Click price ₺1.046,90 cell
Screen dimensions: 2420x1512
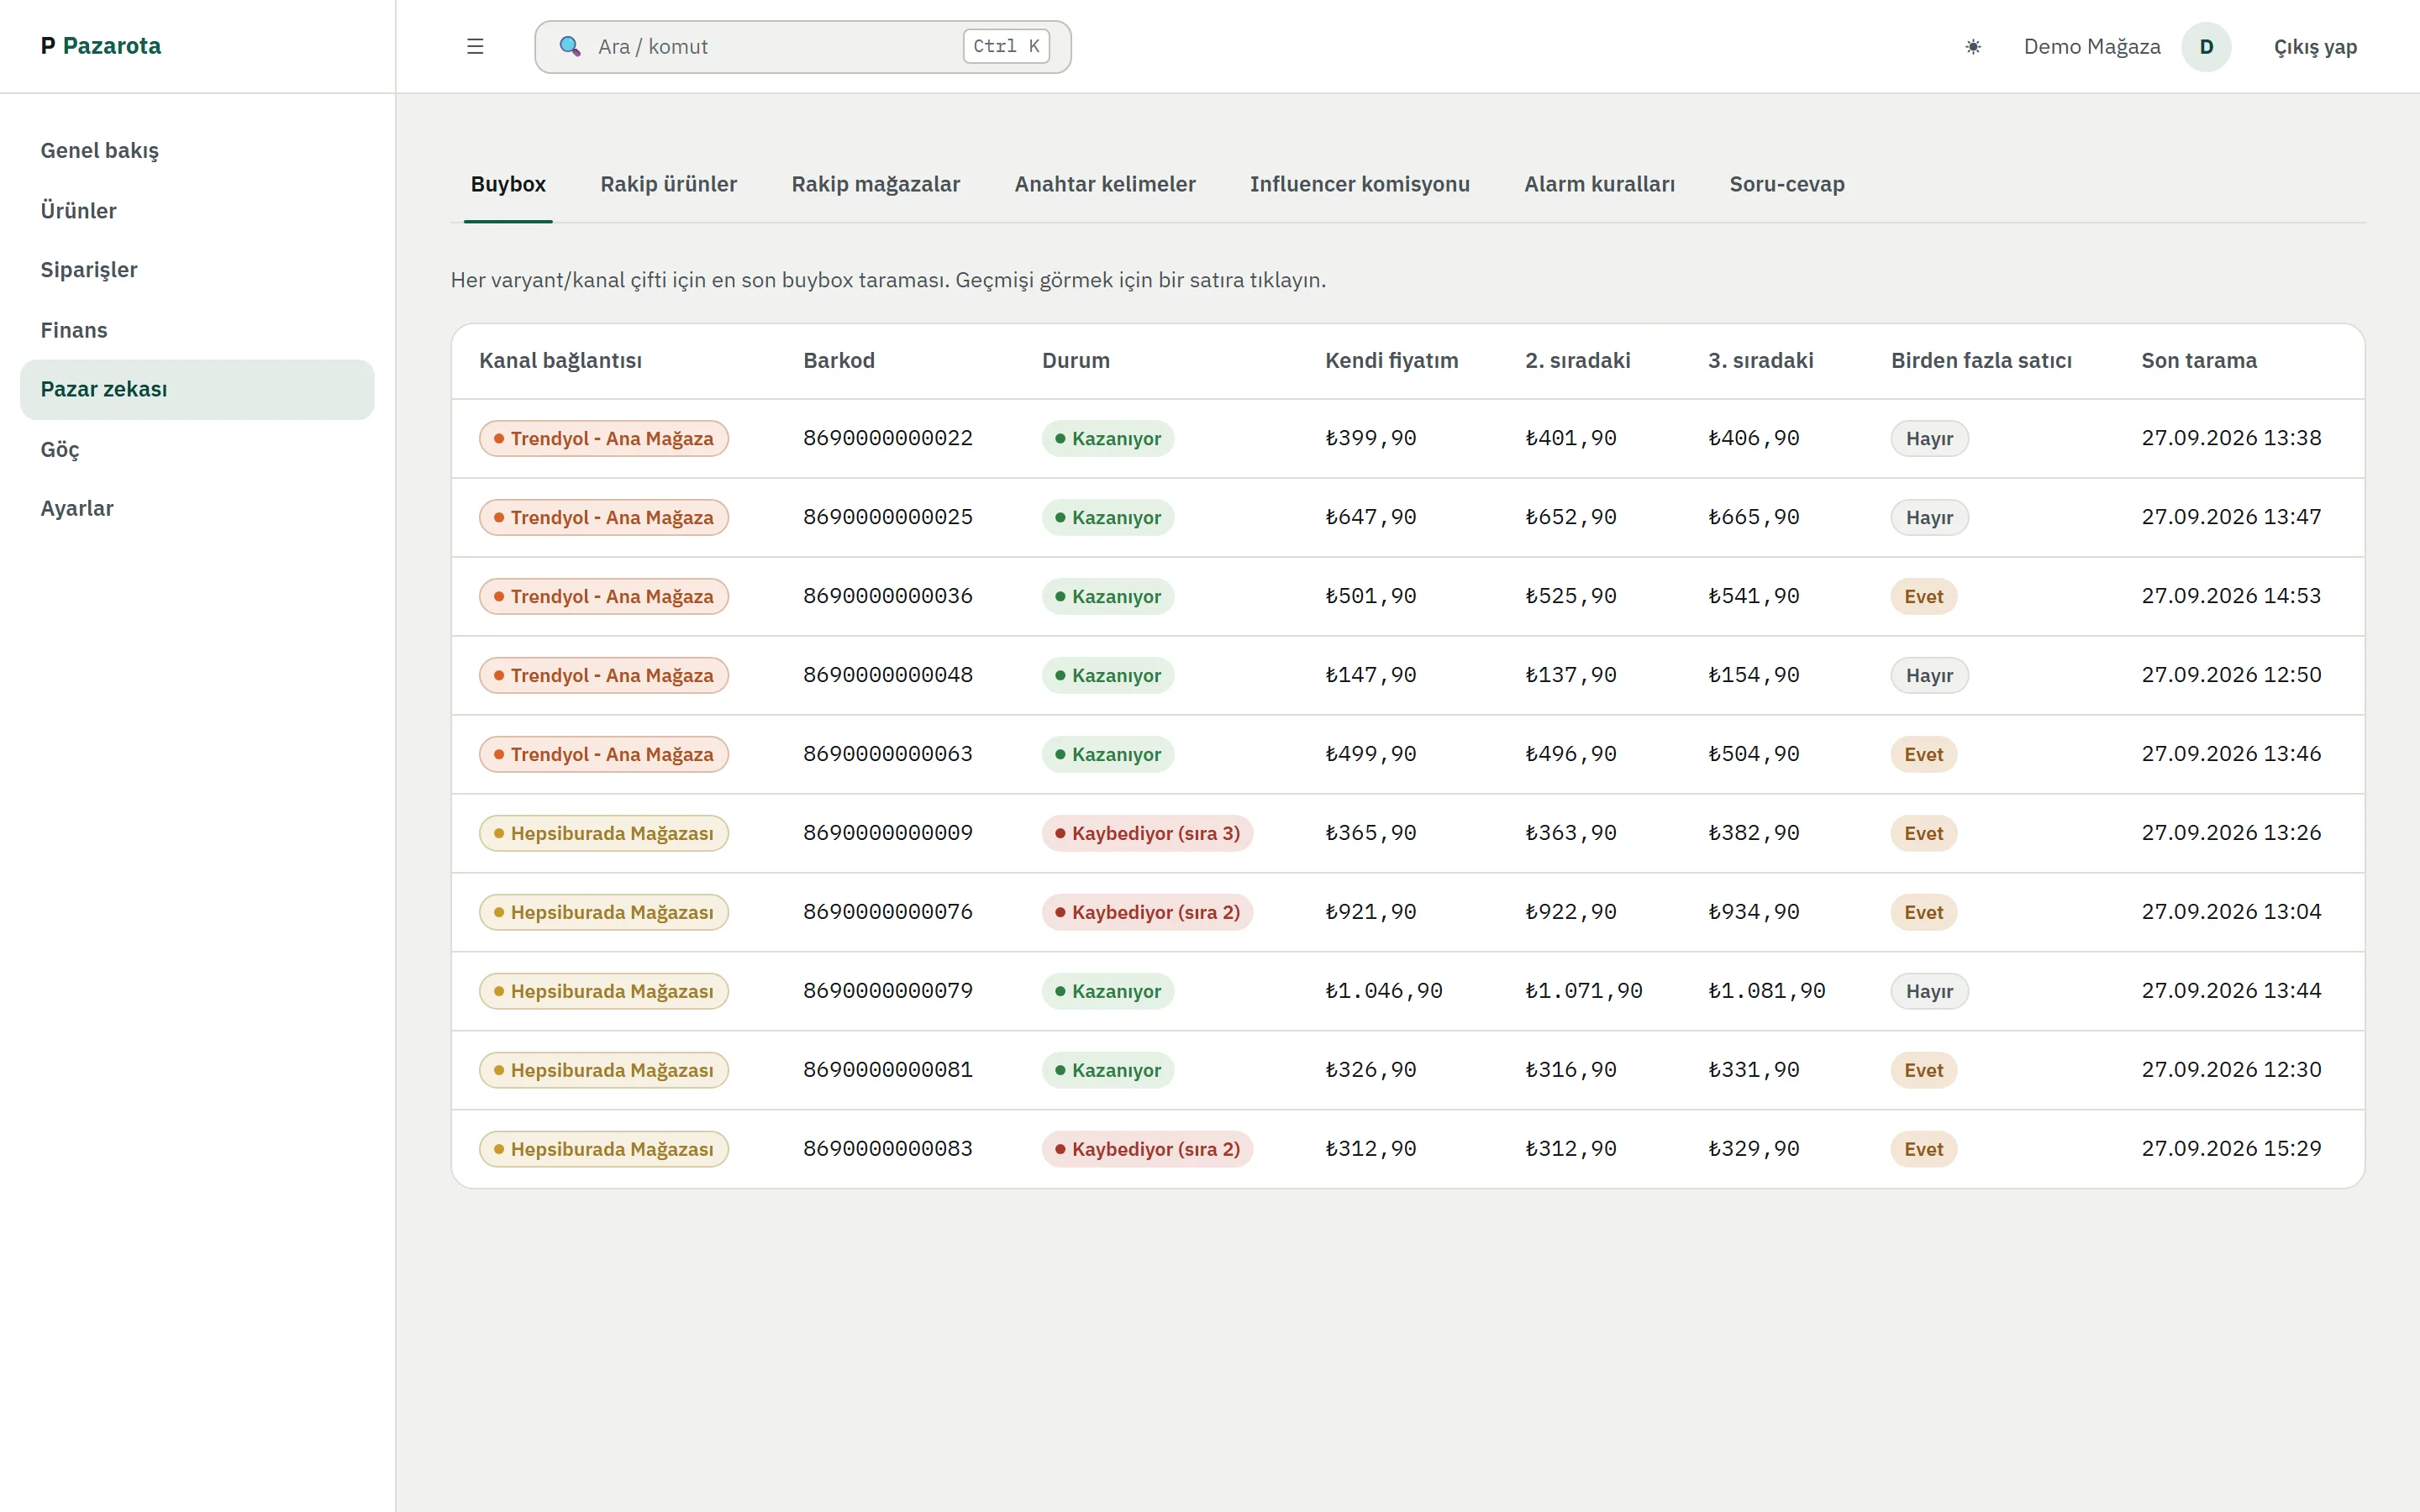(x=1383, y=991)
